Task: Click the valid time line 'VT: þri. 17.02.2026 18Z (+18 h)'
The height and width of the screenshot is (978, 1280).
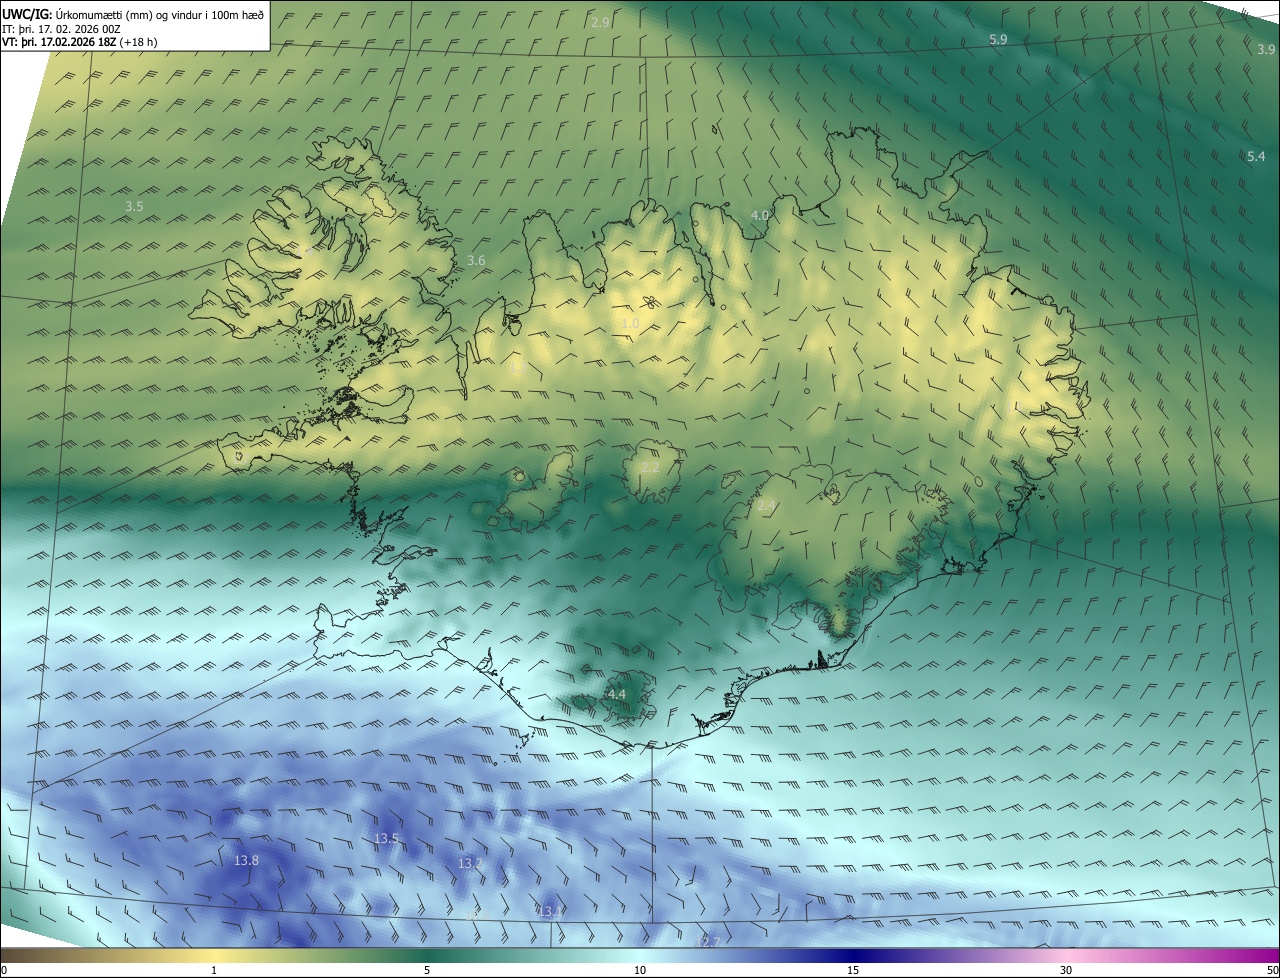Action: (80, 42)
